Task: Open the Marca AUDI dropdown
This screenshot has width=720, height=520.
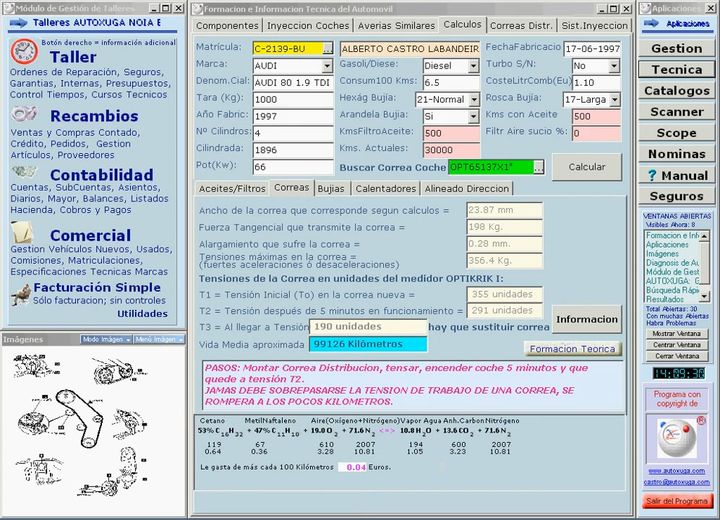Action: pos(327,66)
